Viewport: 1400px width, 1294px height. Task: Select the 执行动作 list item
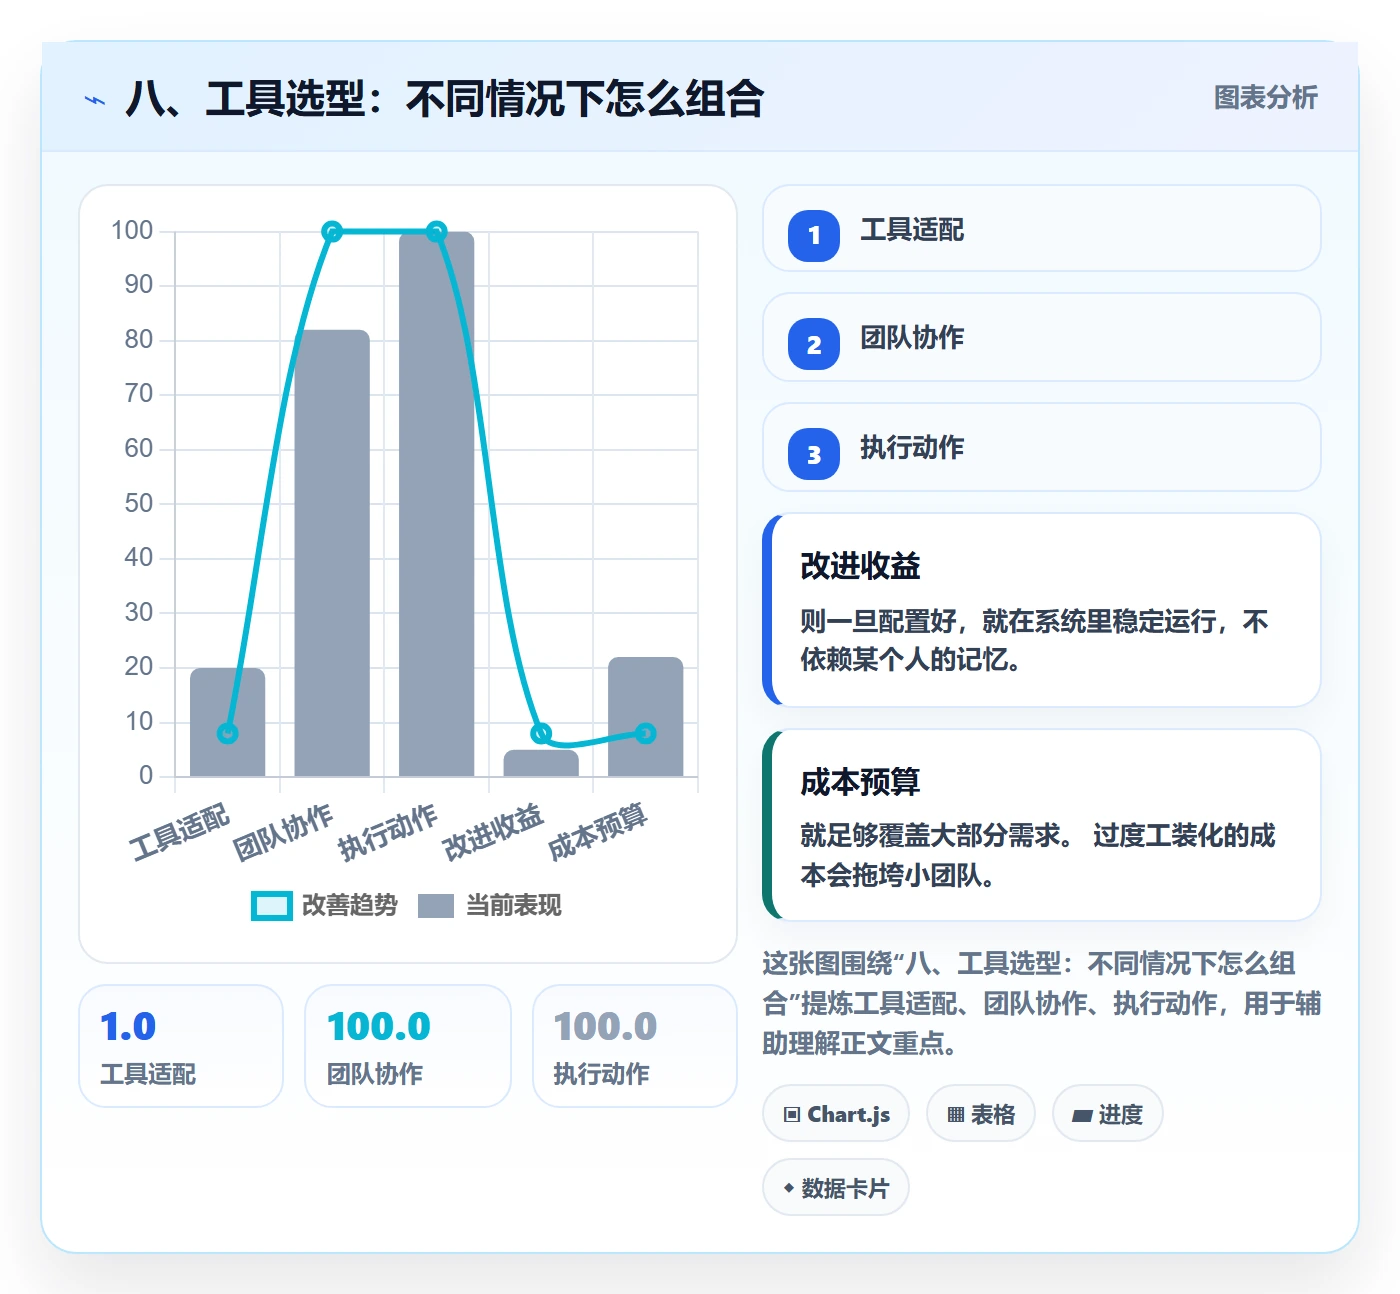point(1042,447)
